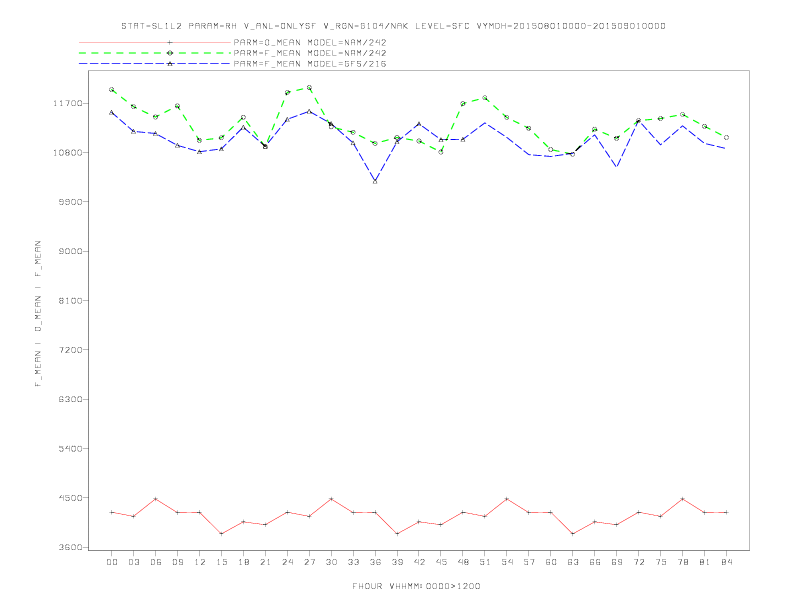The width and height of the screenshot is (792, 612).
Task: Click x-axis tick label 30
Action: pos(331,562)
